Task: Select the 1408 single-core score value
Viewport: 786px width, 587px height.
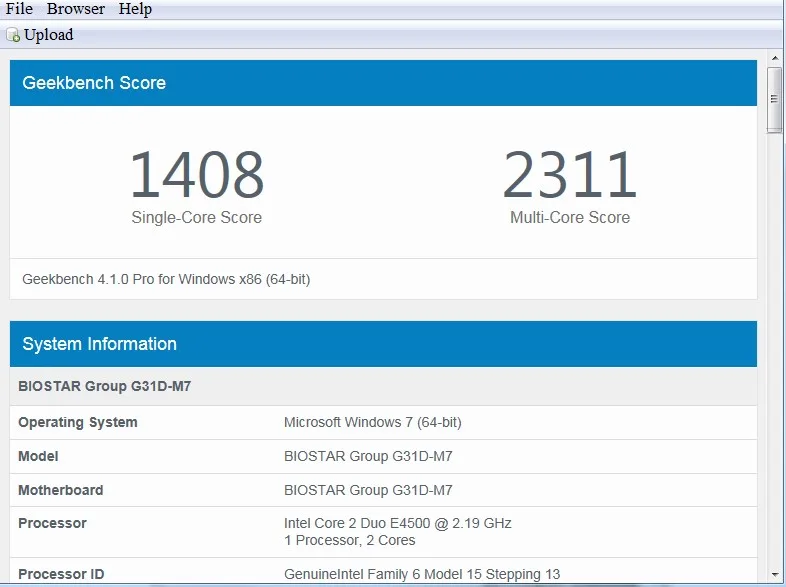Action: click(x=196, y=174)
